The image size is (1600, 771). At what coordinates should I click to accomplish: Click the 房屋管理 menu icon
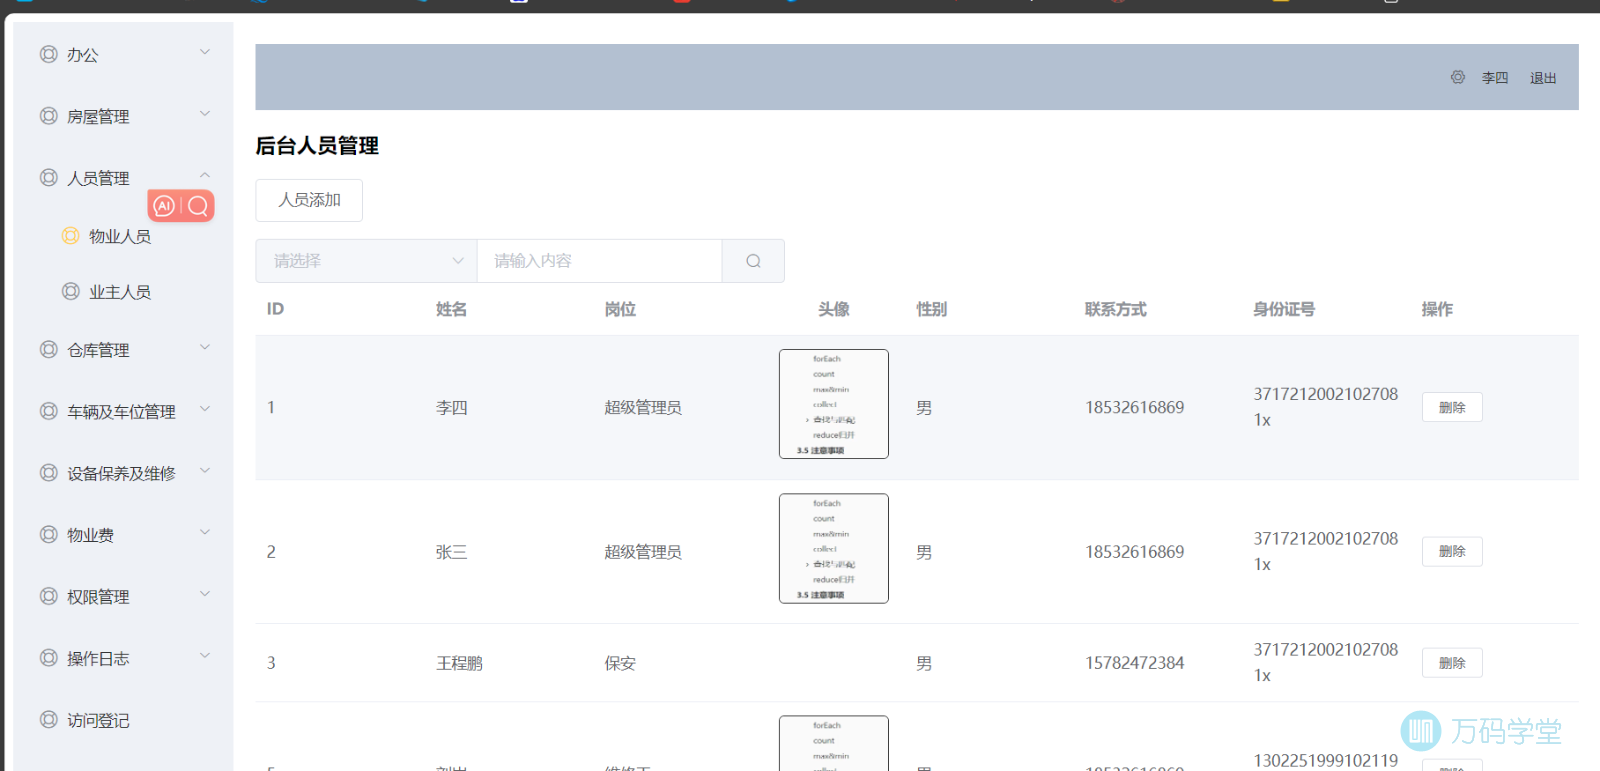point(48,116)
